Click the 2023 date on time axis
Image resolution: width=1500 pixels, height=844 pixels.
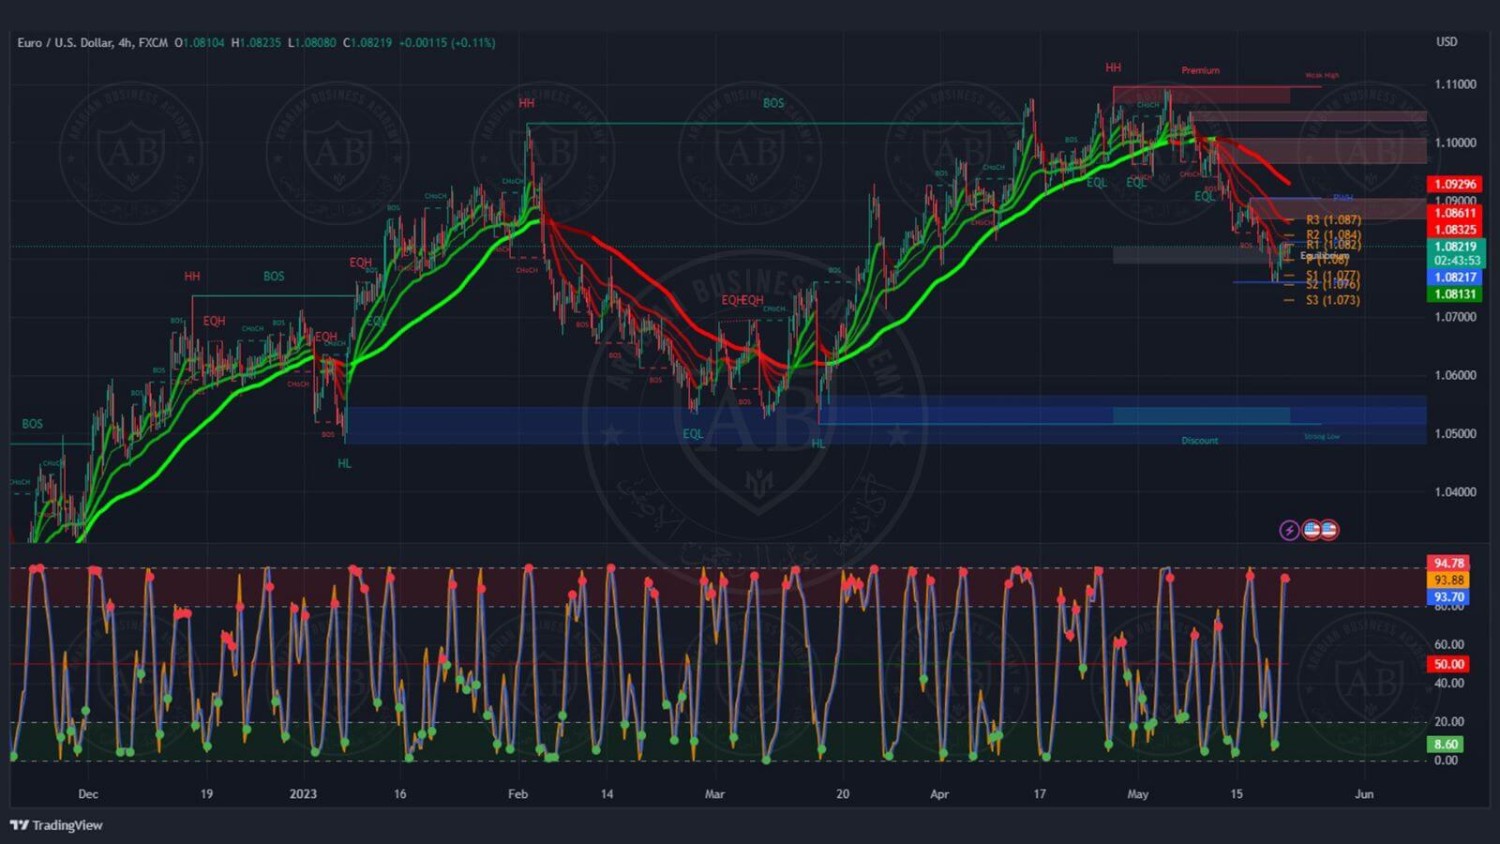303,794
